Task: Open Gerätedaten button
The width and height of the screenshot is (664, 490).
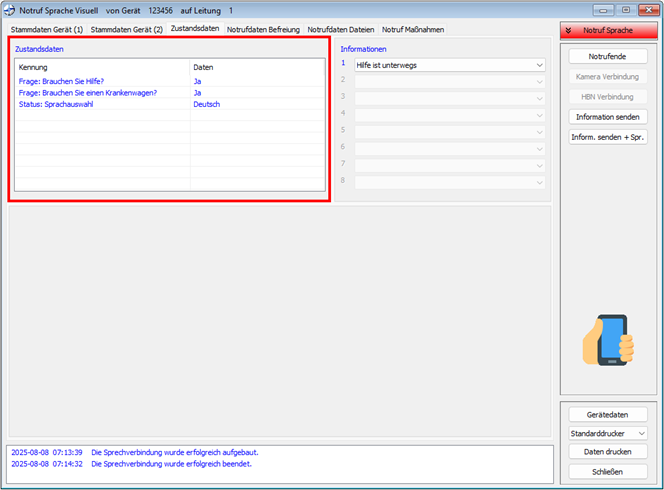Action: click(x=608, y=414)
